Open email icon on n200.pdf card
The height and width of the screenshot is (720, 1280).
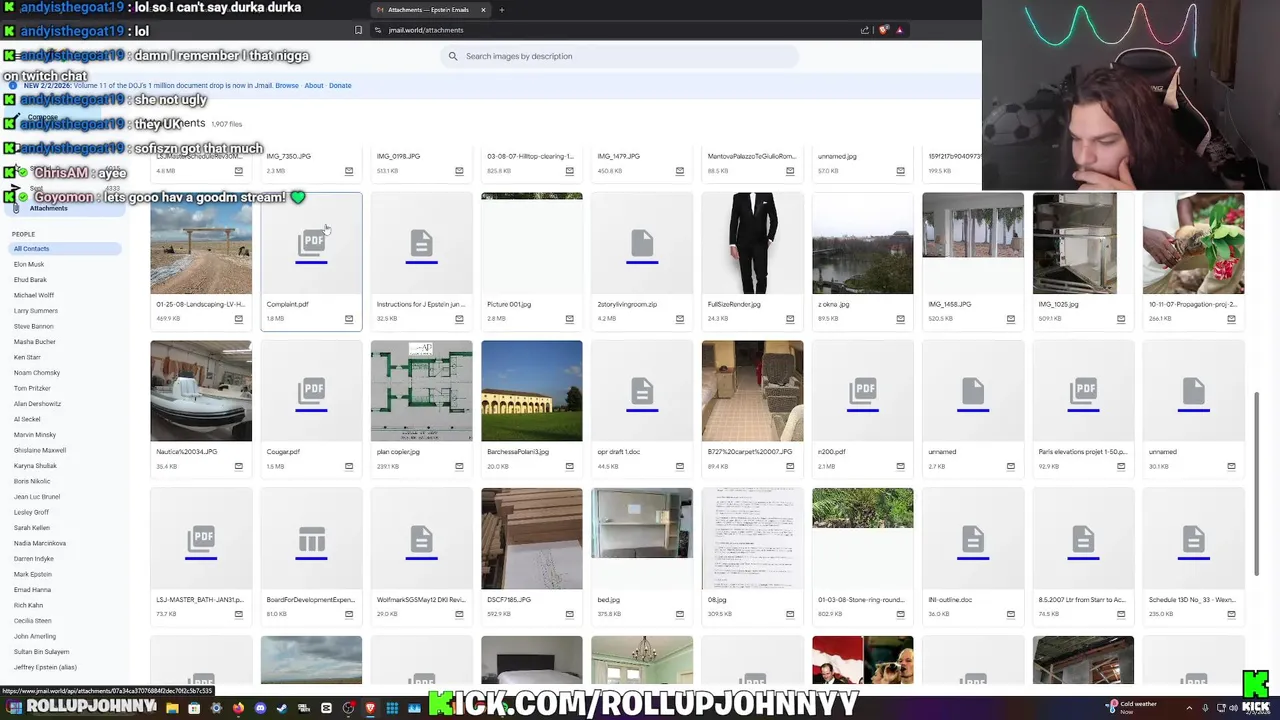point(901,467)
